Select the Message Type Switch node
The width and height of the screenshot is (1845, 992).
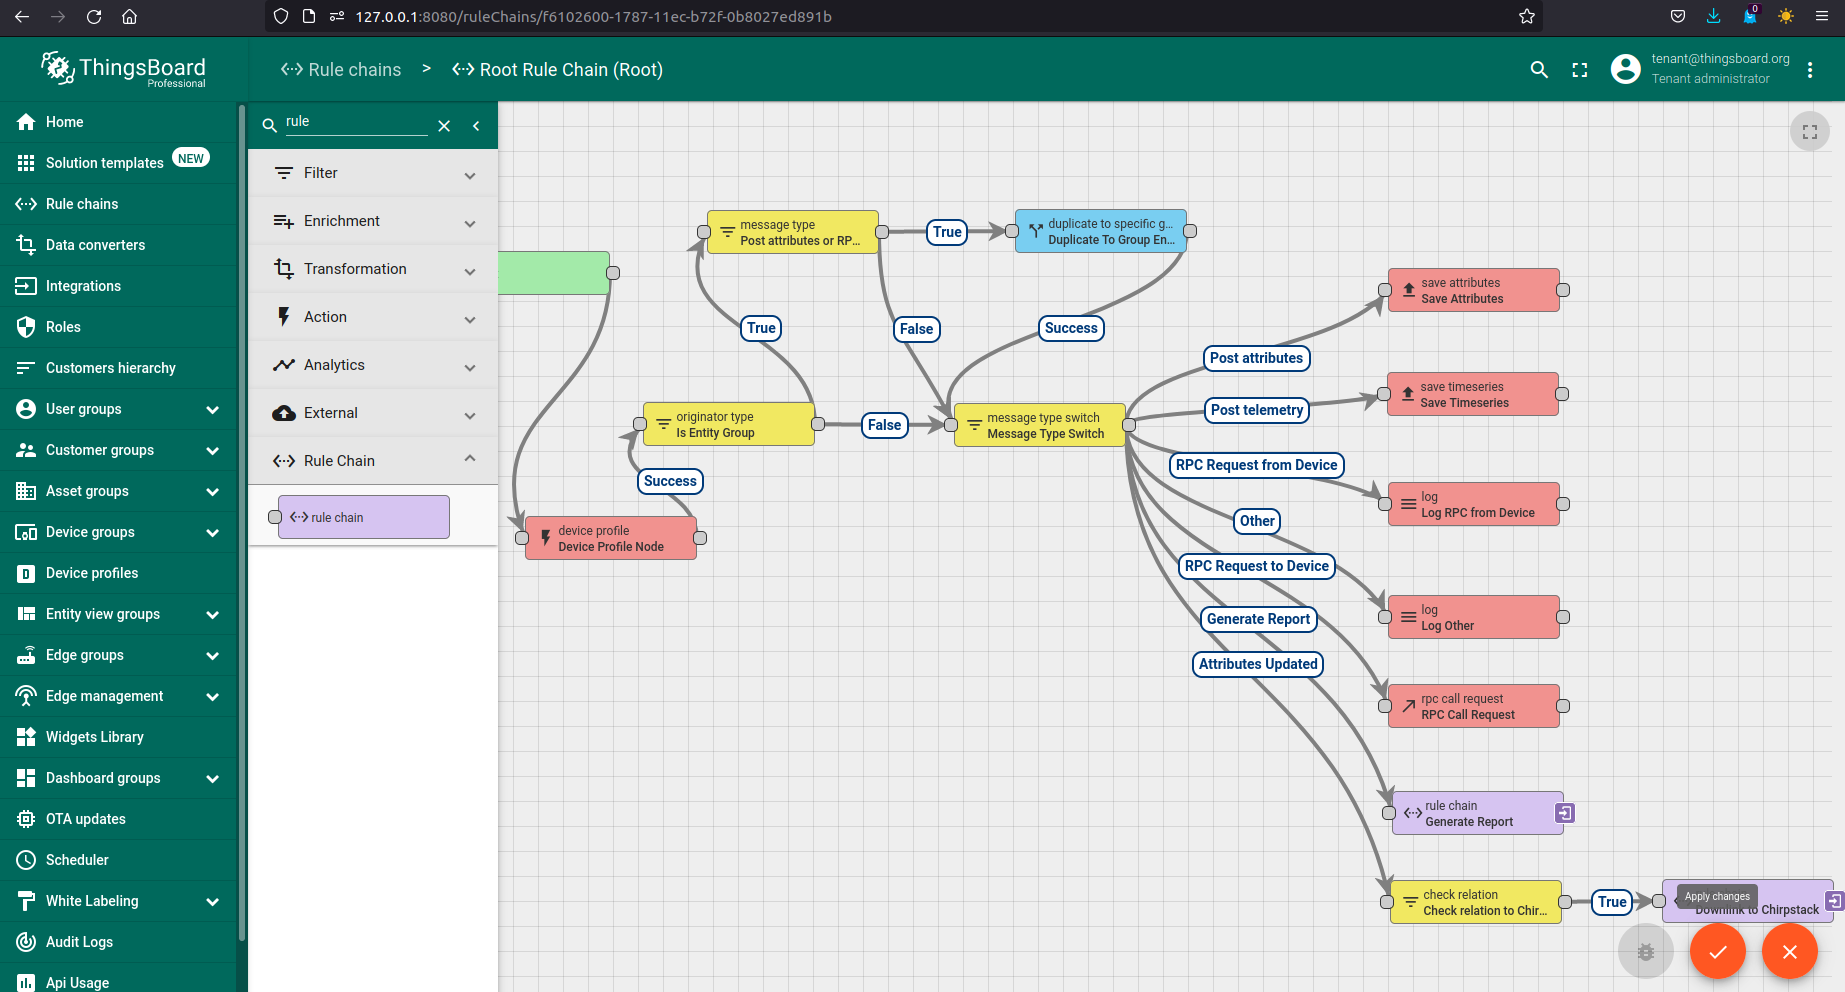click(1040, 425)
